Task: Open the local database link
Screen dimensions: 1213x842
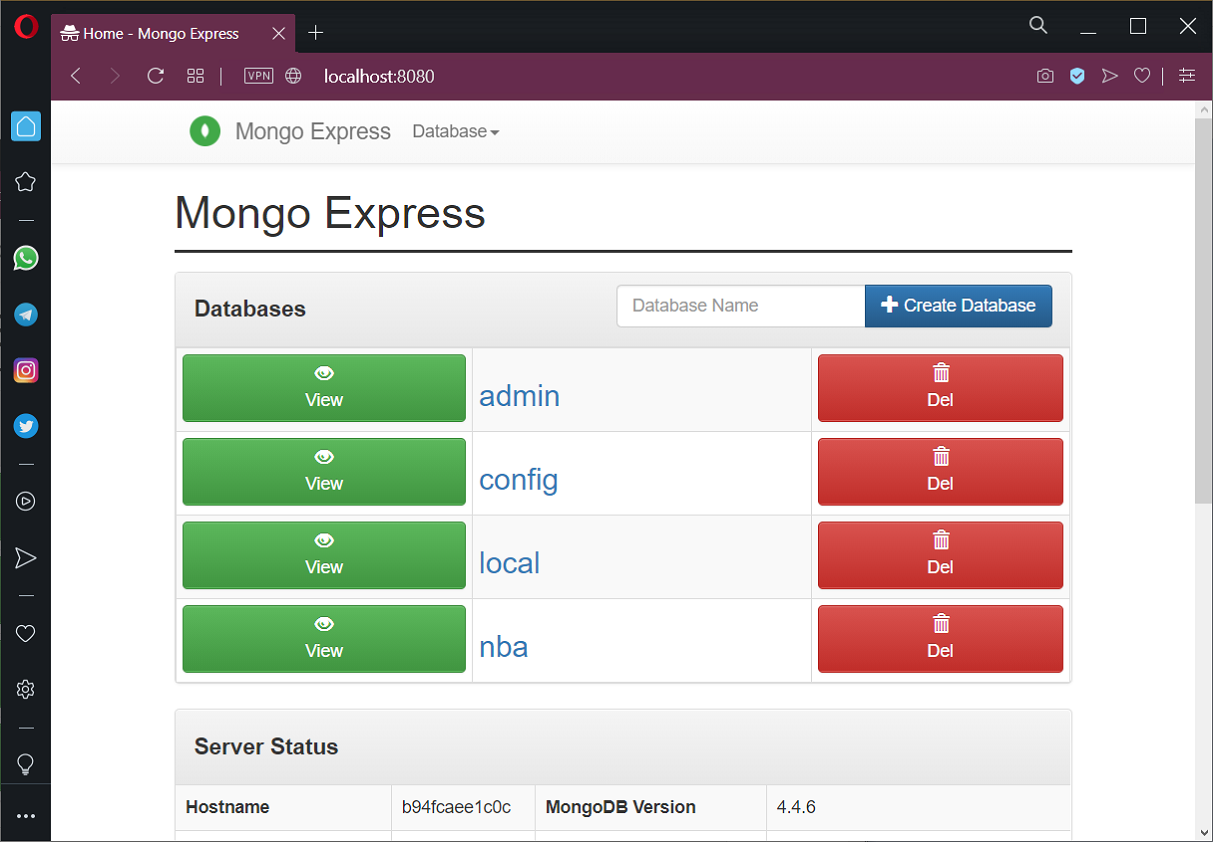Action: (x=509, y=563)
